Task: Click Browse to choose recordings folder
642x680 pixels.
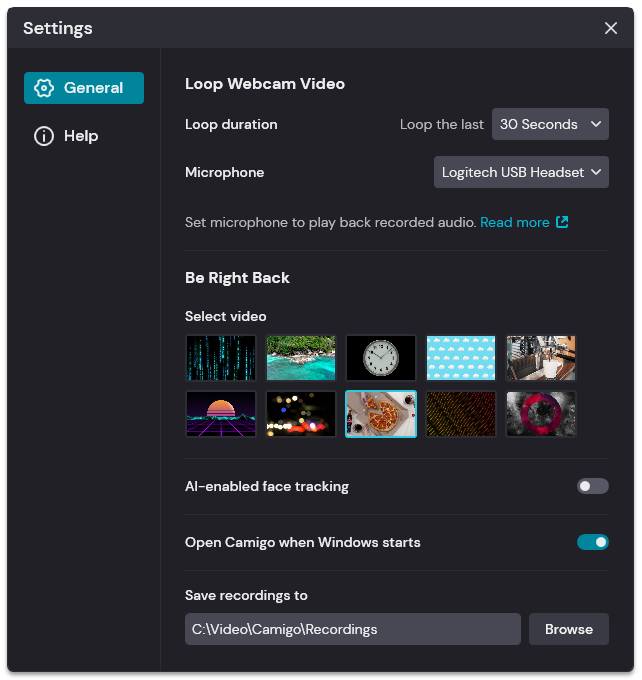Action: click(569, 629)
